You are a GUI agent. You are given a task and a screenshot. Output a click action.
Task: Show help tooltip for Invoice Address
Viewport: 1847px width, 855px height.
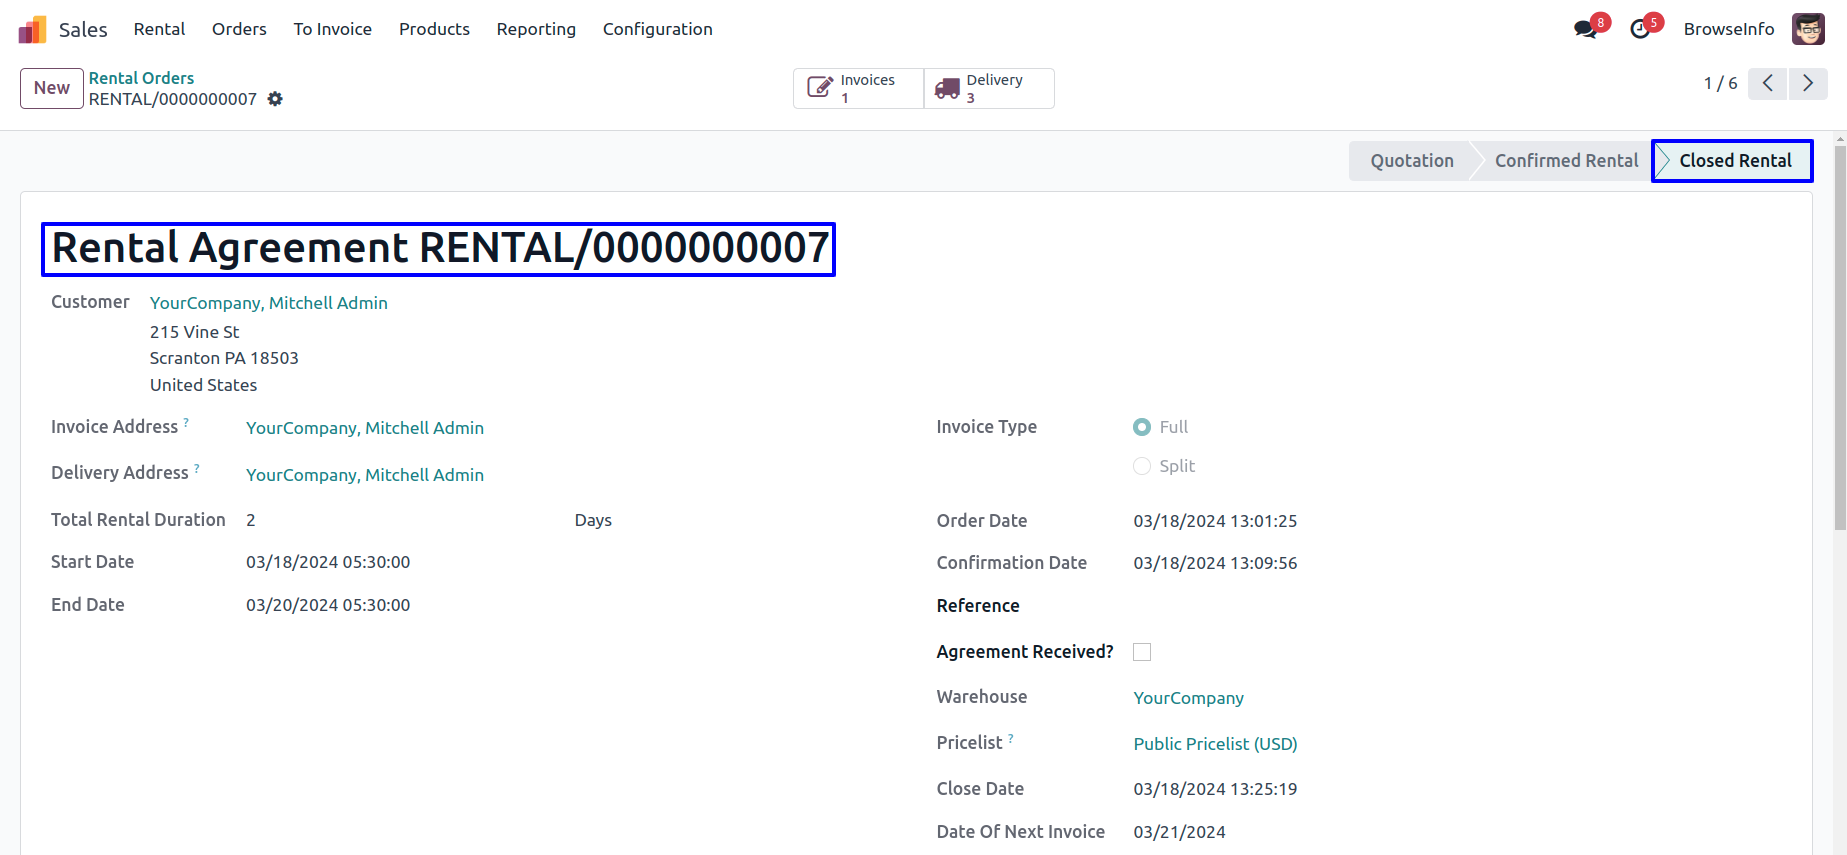(186, 422)
